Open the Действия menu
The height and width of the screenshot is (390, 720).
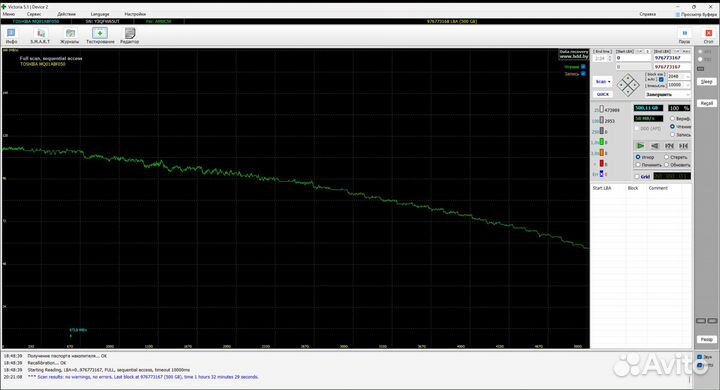click(x=67, y=14)
